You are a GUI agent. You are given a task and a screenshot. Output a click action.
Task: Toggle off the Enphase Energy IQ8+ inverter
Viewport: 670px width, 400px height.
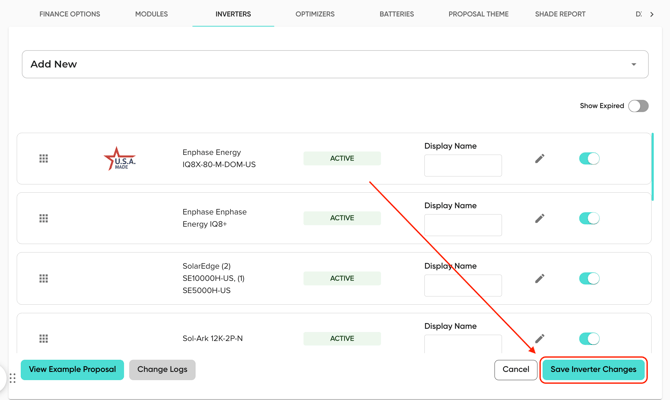pos(589,218)
